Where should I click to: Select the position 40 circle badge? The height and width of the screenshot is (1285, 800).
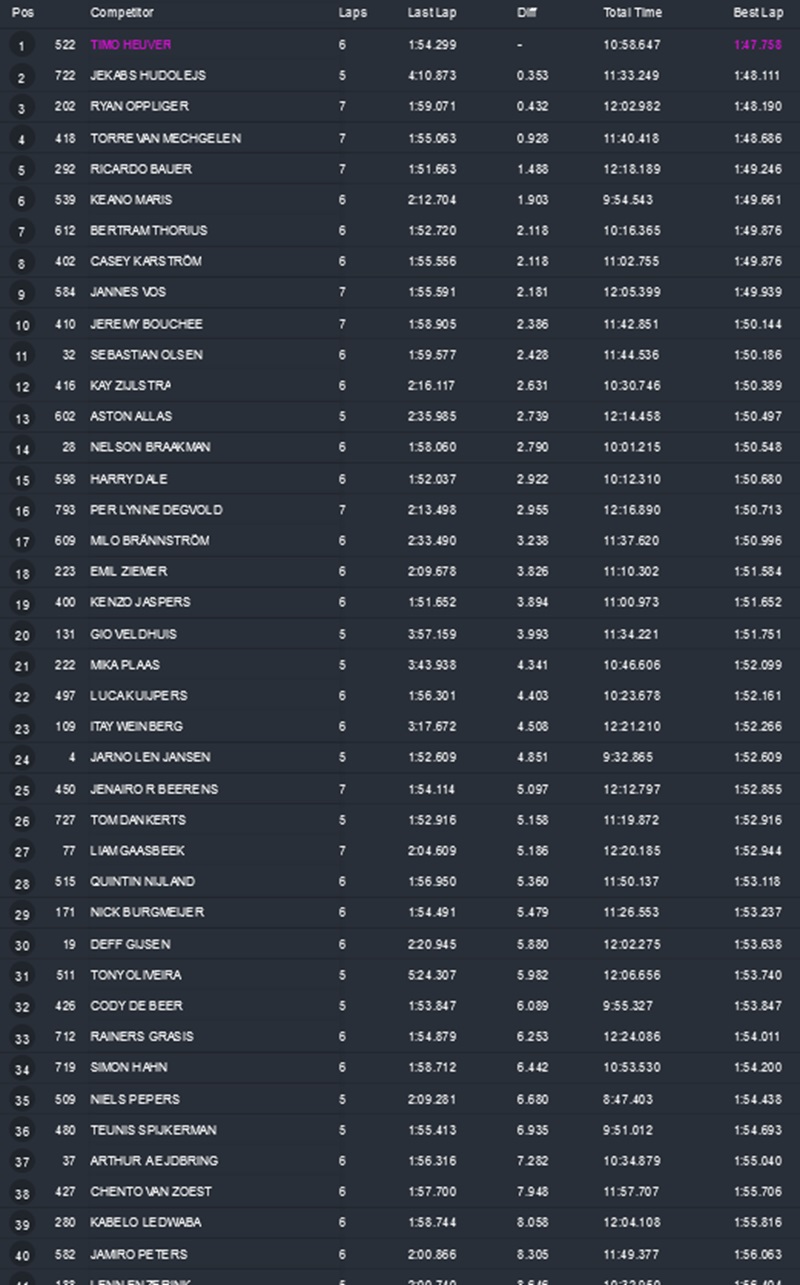point(22,1255)
